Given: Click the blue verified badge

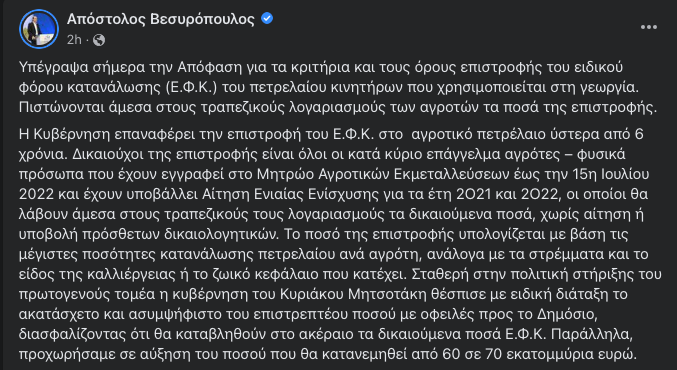Looking at the screenshot, I should (x=267, y=19).
